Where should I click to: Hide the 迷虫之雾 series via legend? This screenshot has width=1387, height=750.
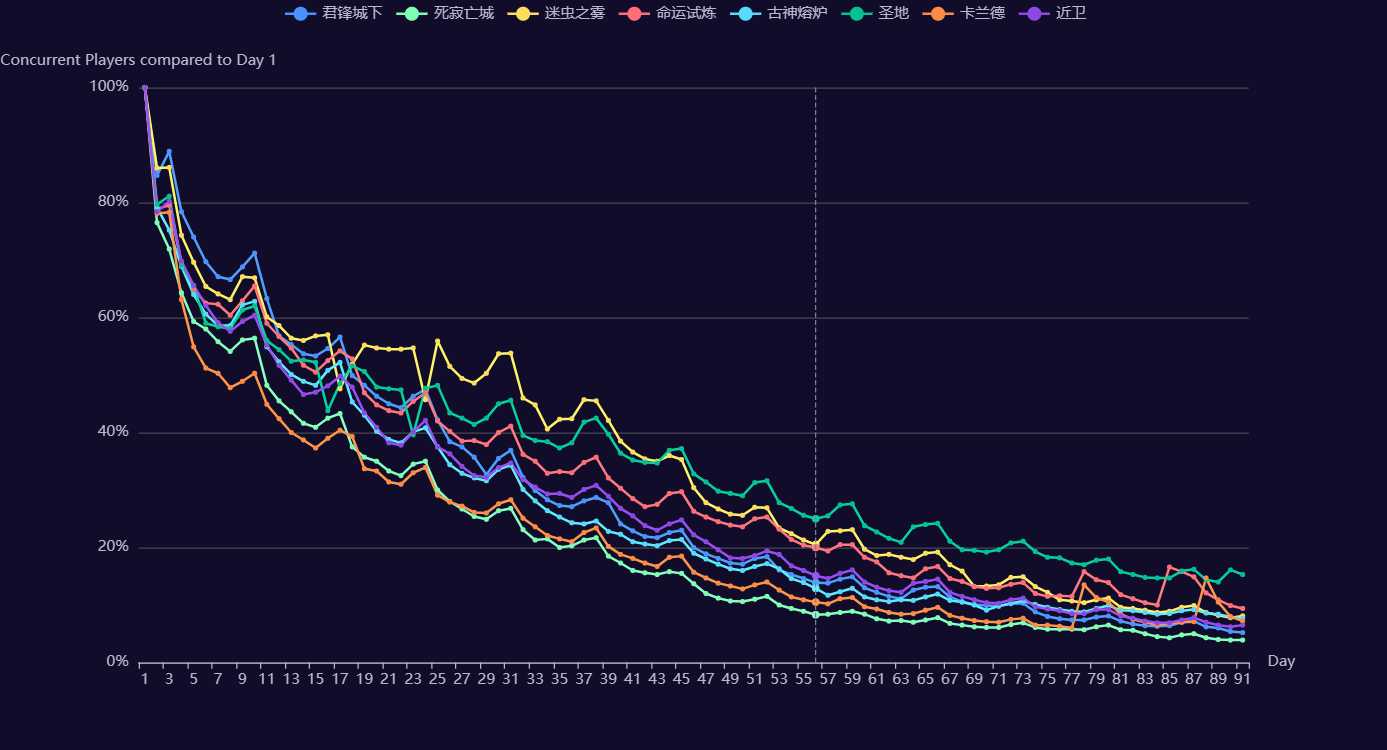[556, 14]
